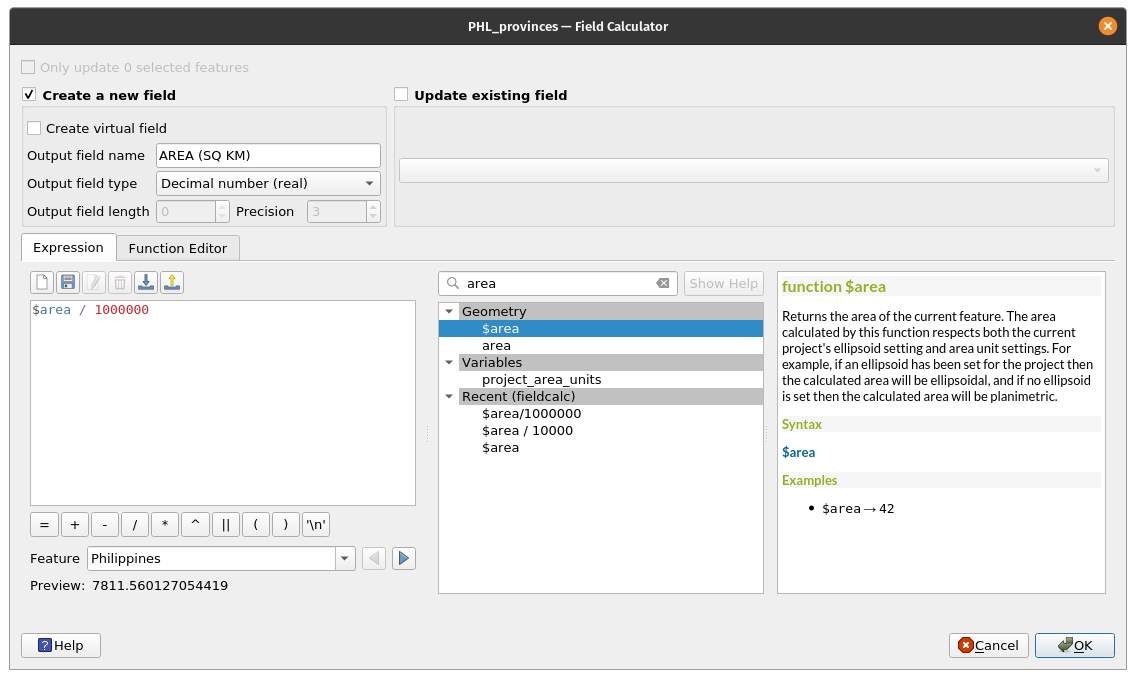1136x679 pixels.
Task: Go to next feature preview arrow
Action: click(x=404, y=558)
